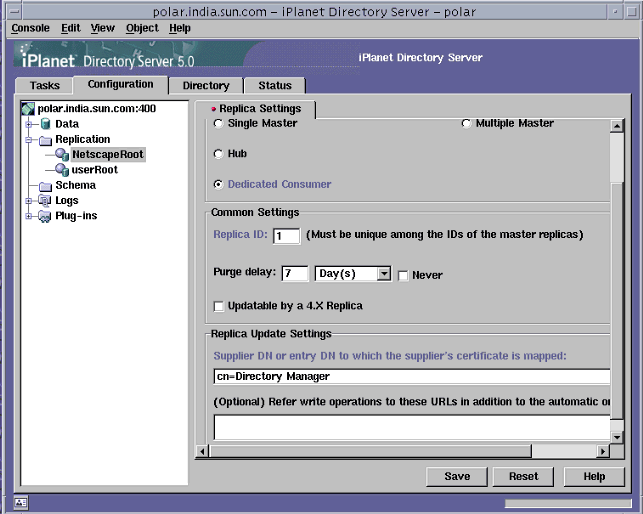Expand the Plug-ins tree node
Viewport: 643px width, 514px height.
(29, 216)
